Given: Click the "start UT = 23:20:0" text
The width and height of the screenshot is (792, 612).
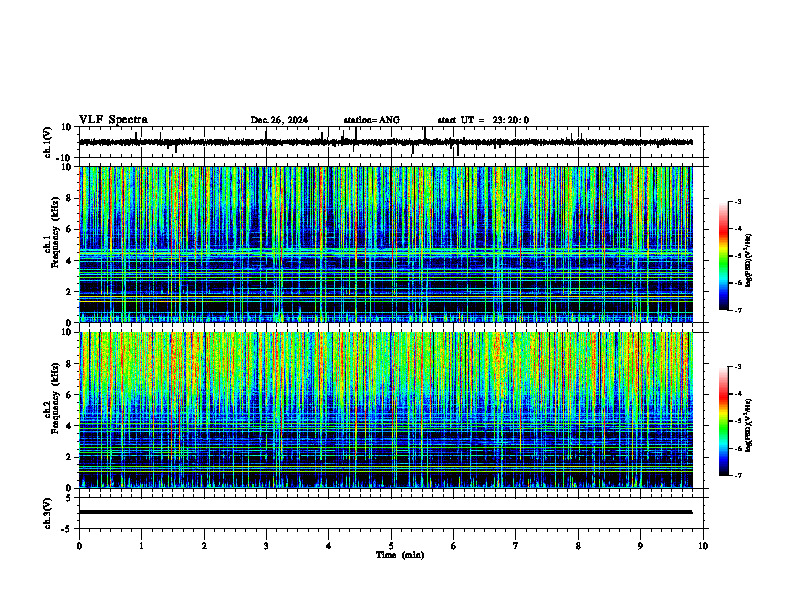Looking at the screenshot, I should click(x=483, y=120).
